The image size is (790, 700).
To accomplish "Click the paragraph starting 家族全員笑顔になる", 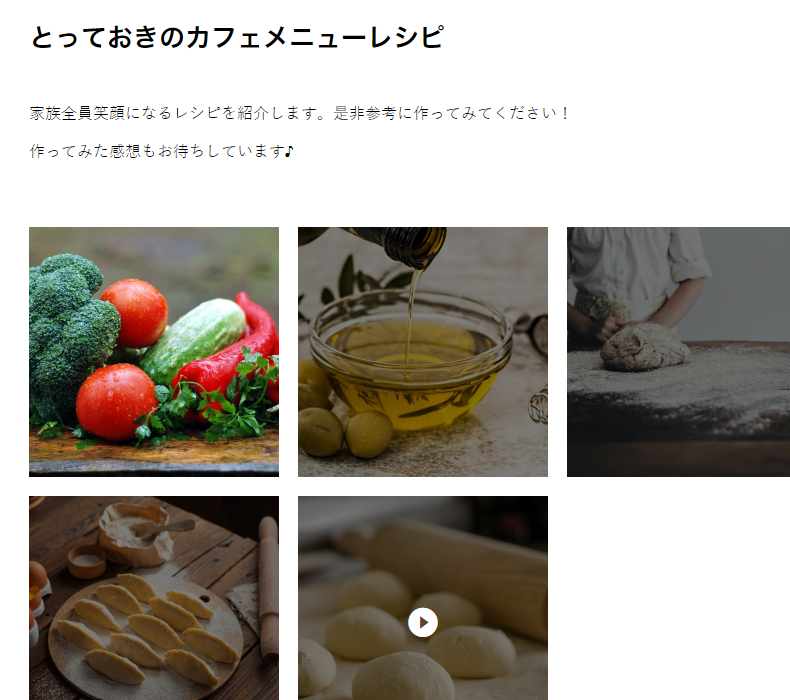I will click(x=299, y=113).
